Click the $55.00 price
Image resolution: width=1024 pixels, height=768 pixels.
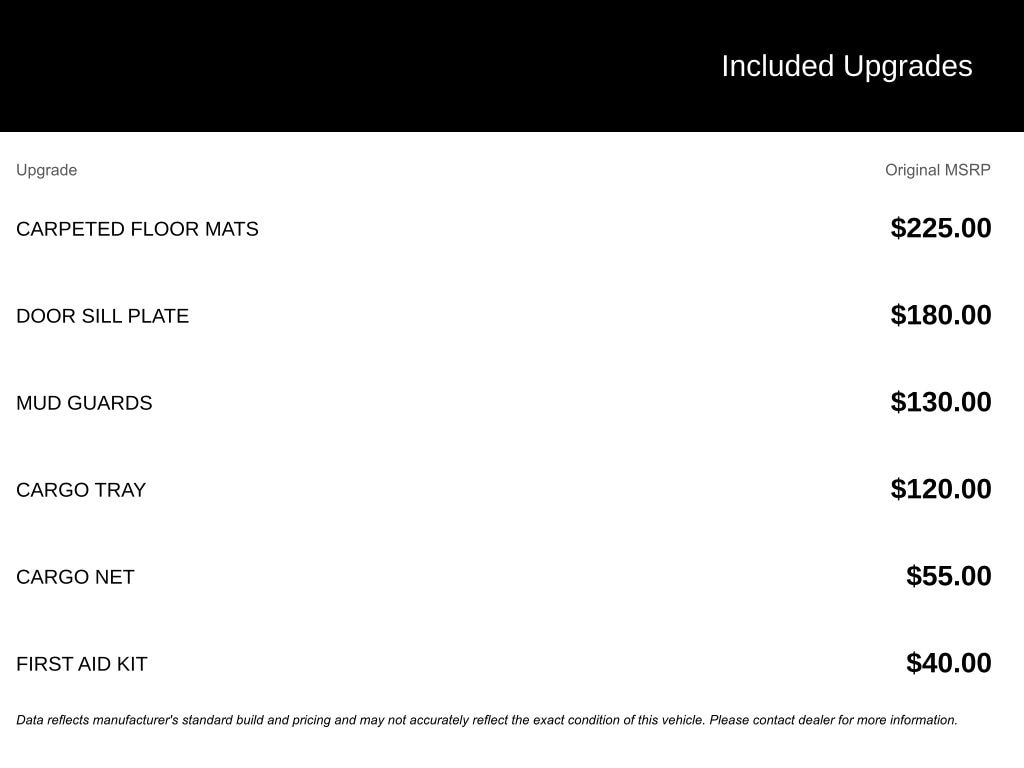[x=948, y=576]
